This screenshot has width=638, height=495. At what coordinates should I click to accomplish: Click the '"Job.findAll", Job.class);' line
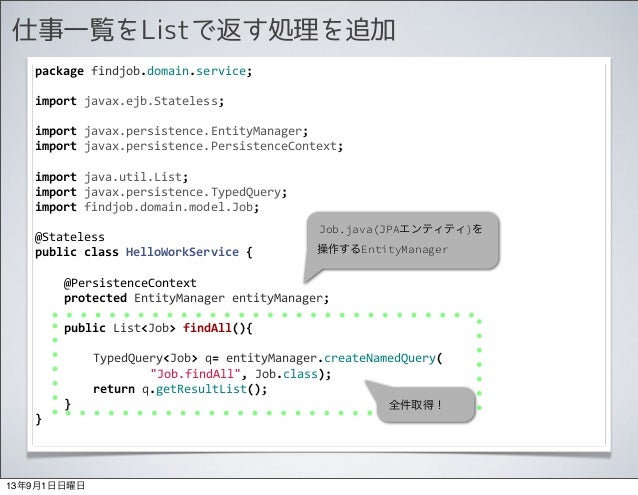tap(240, 374)
